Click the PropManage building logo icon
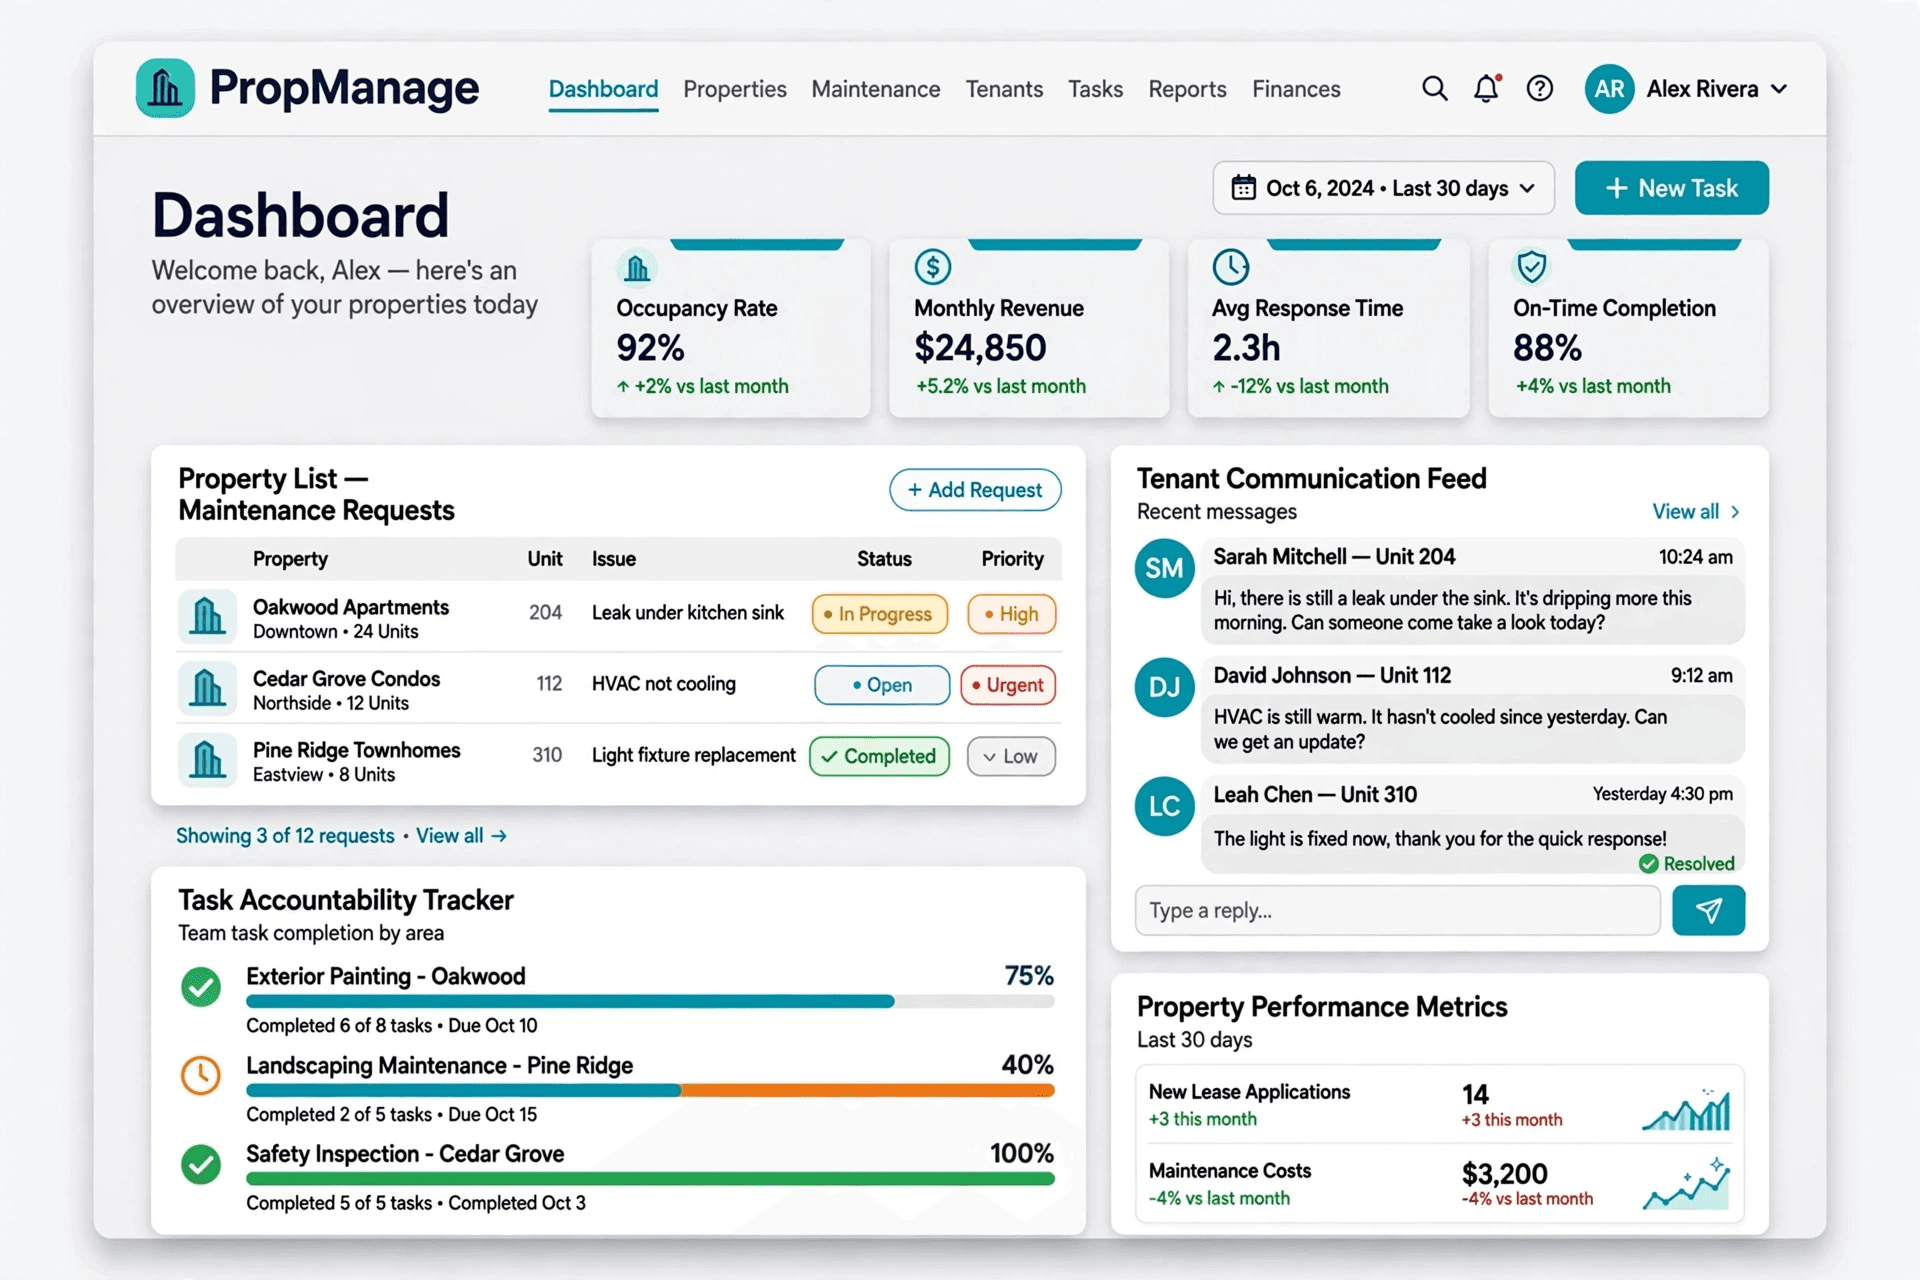Screen dimensions: 1920x1280 [x=165, y=88]
